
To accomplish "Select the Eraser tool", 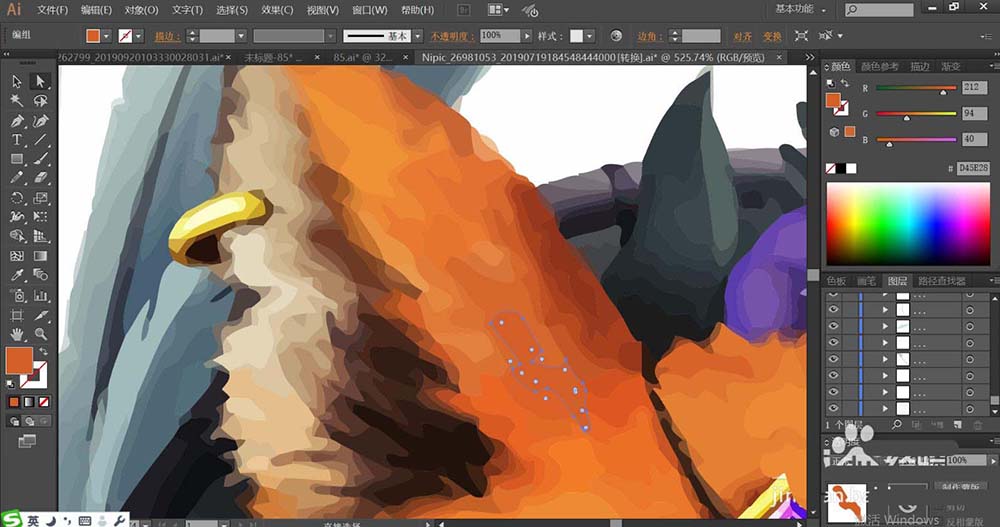I will pos(40,178).
